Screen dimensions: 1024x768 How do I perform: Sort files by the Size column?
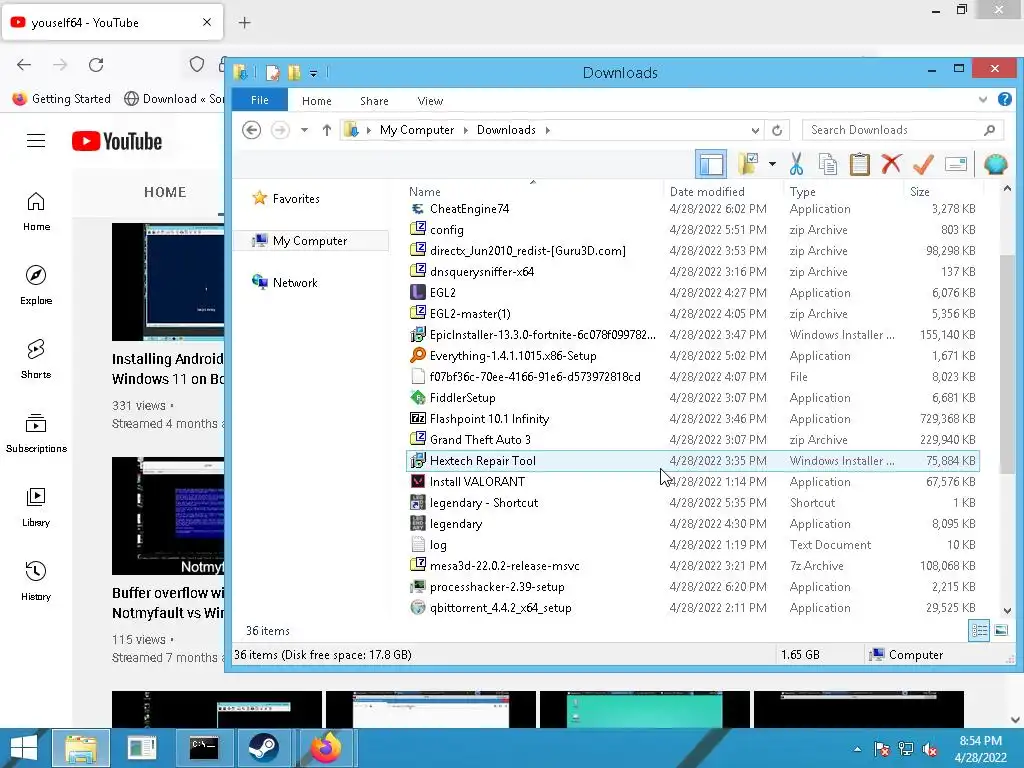942,191
